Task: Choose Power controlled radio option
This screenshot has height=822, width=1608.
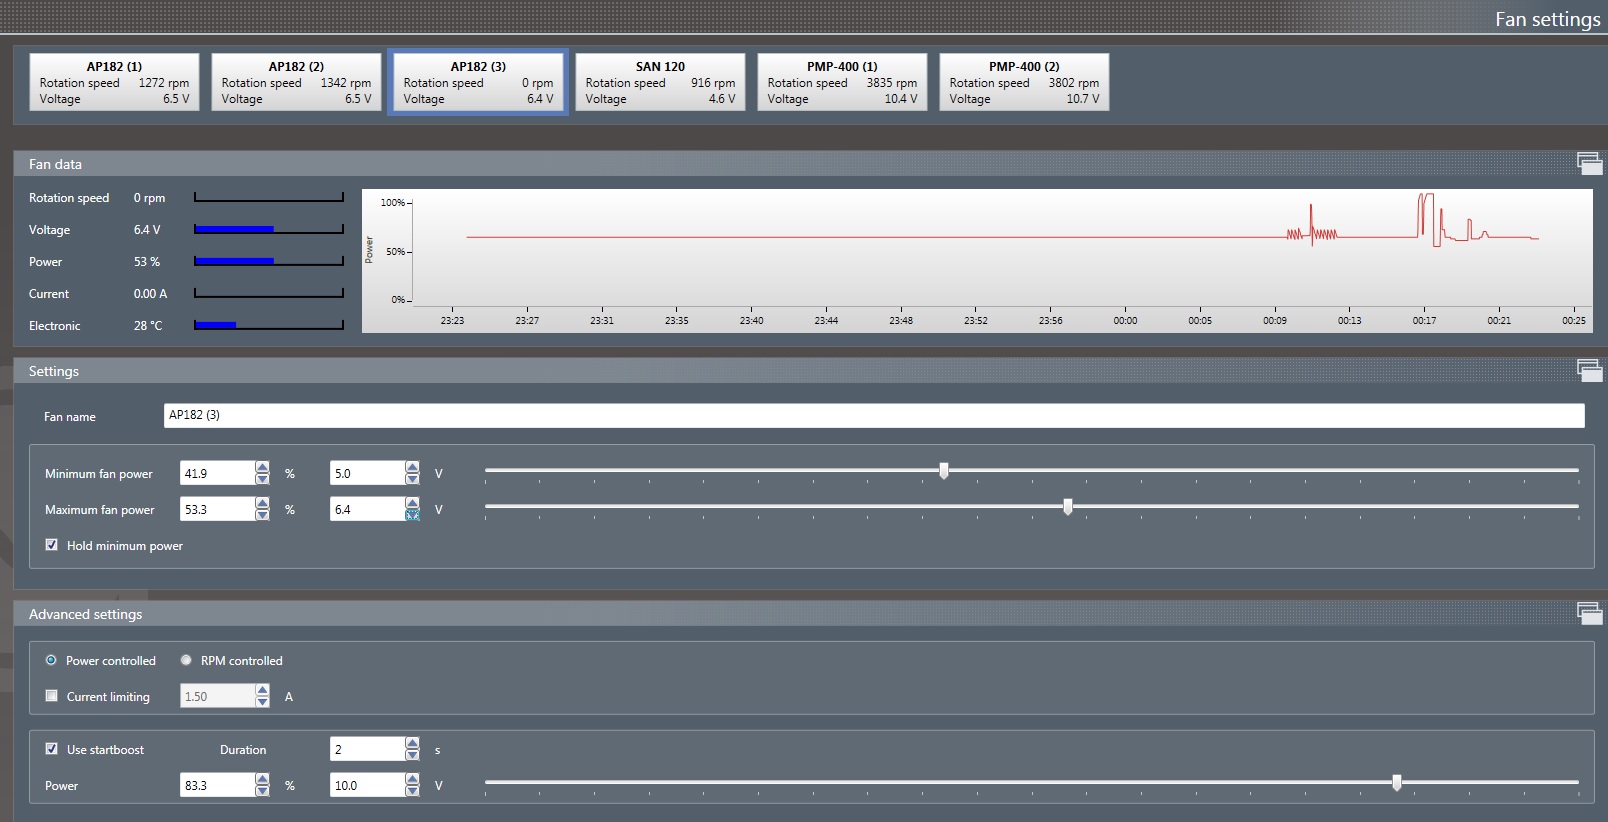Action: click(x=51, y=660)
